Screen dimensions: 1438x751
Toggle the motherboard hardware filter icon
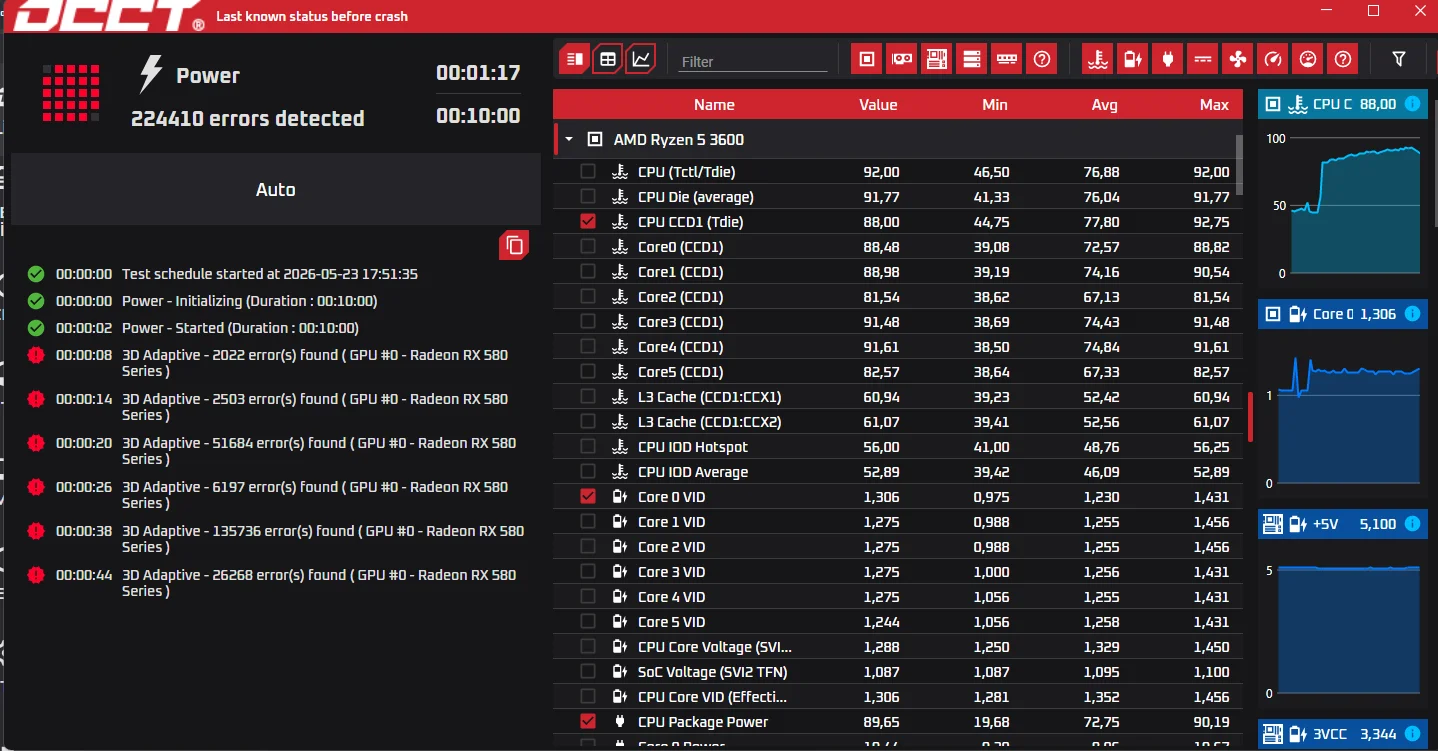tap(937, 59)
